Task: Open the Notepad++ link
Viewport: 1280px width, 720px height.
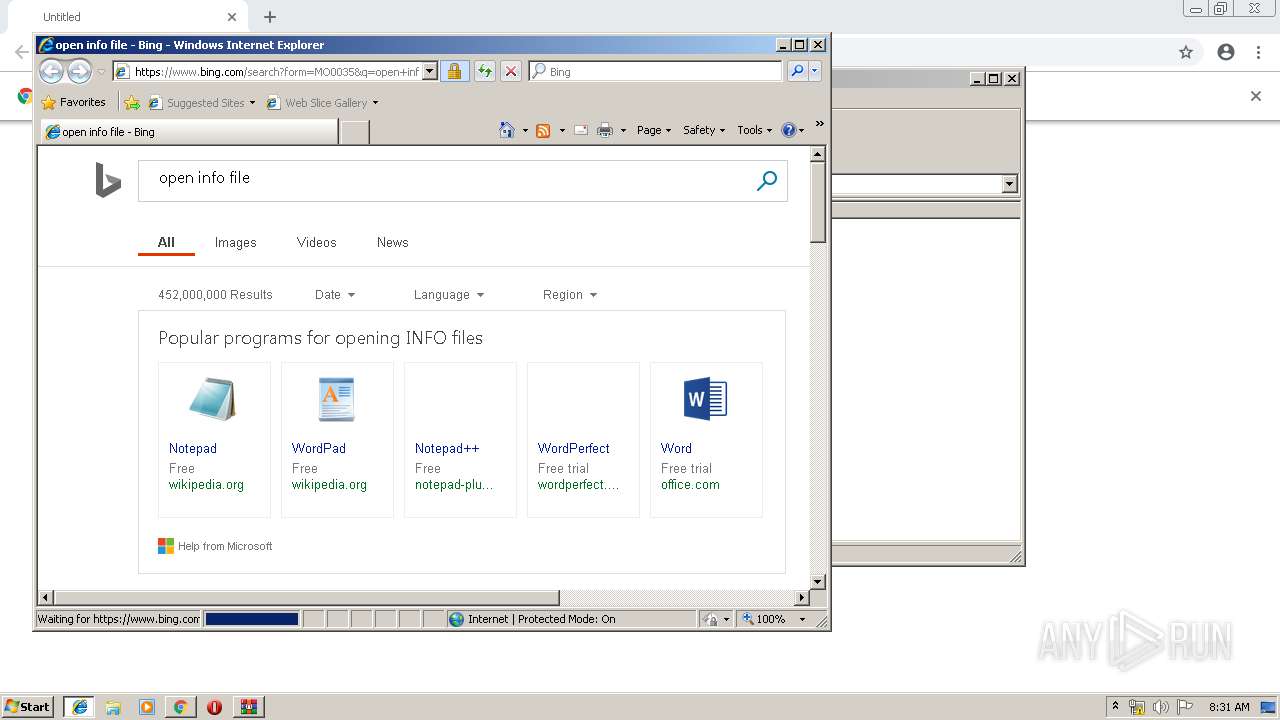Action: click(x=446, y=448)
